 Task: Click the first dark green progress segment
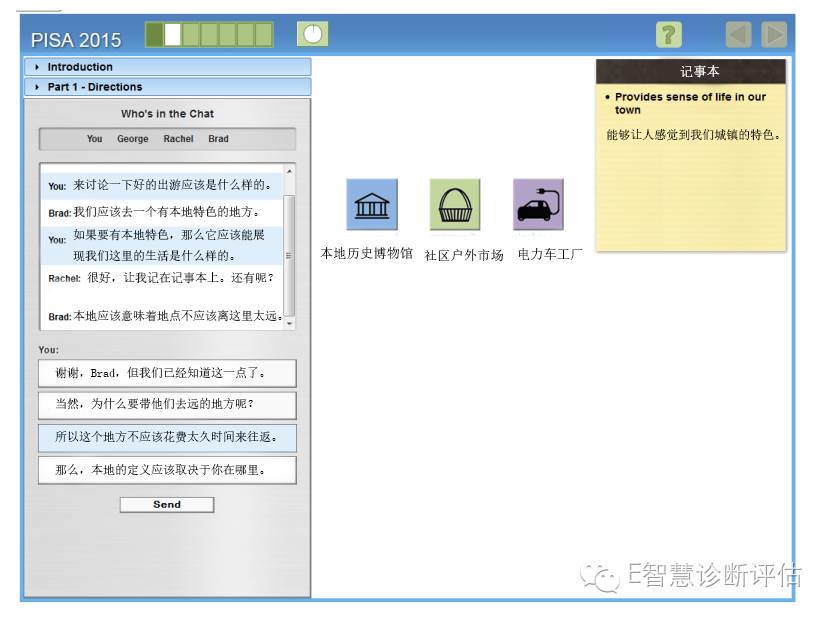tap(155, 34)
